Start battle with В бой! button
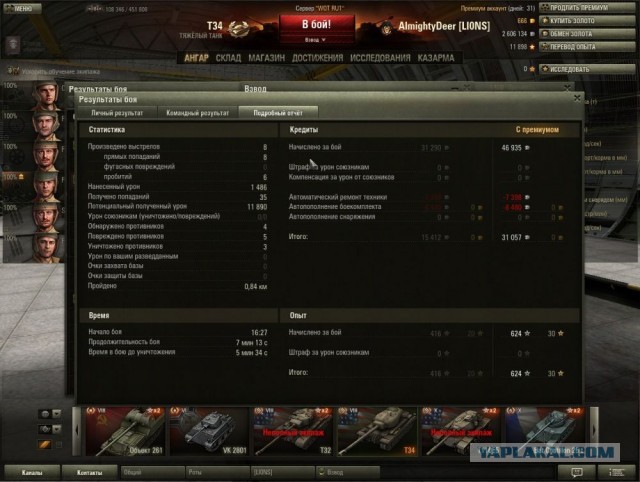The height and width of the screenshot is (482, 640). pyautogui.click(x=317, y=25)
